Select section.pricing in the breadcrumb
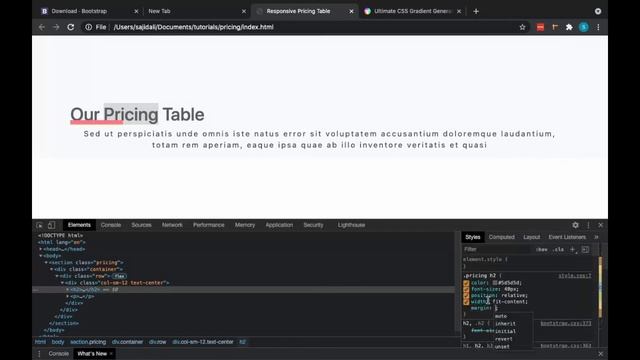 [x=88, y=342]
